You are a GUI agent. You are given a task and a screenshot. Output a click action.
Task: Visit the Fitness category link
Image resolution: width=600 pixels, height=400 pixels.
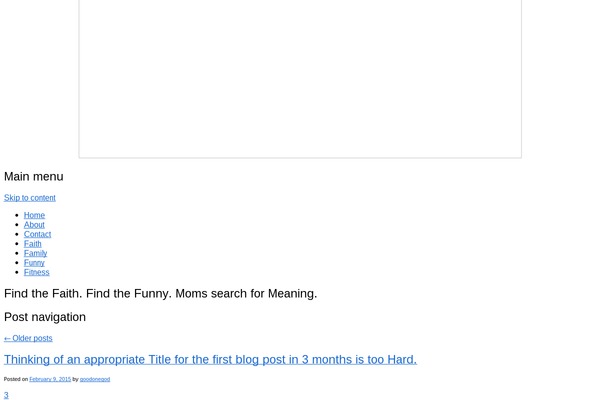[x=36, y=273]
